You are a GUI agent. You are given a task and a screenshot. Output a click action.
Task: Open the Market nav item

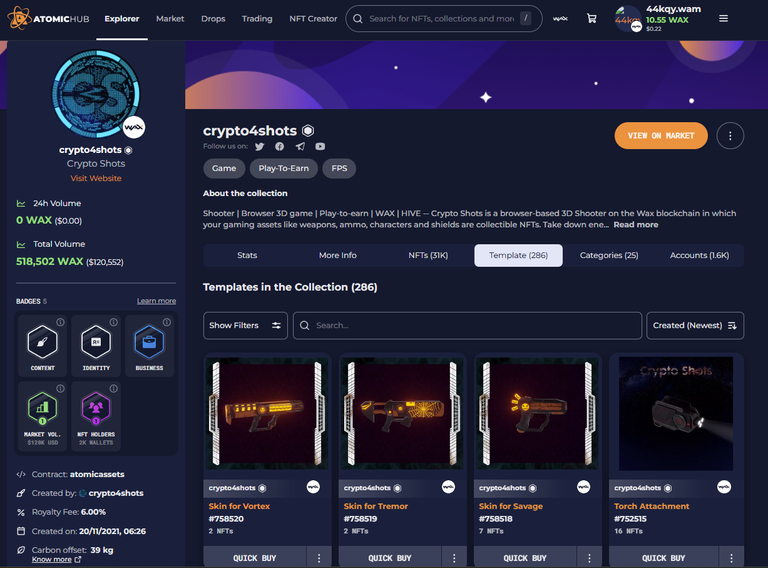(170, 19)
